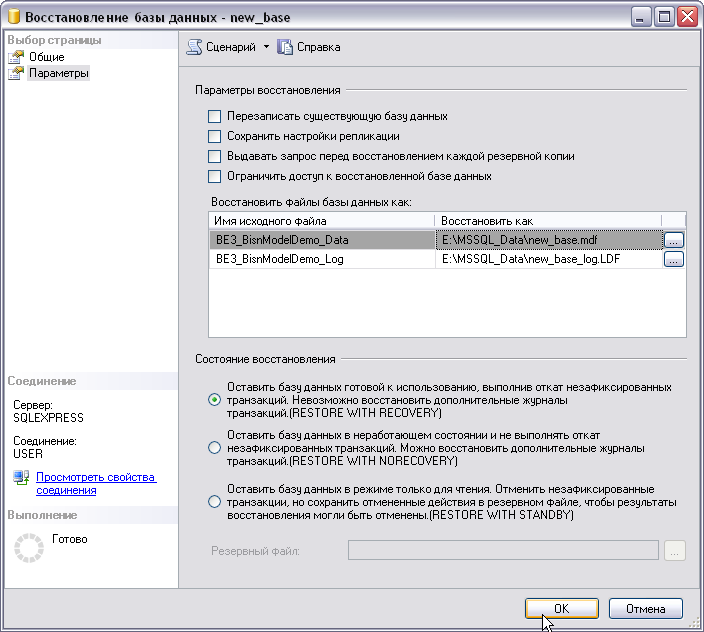Select the Параметры page label
This screenshot has height=632, width=704.
59,73
